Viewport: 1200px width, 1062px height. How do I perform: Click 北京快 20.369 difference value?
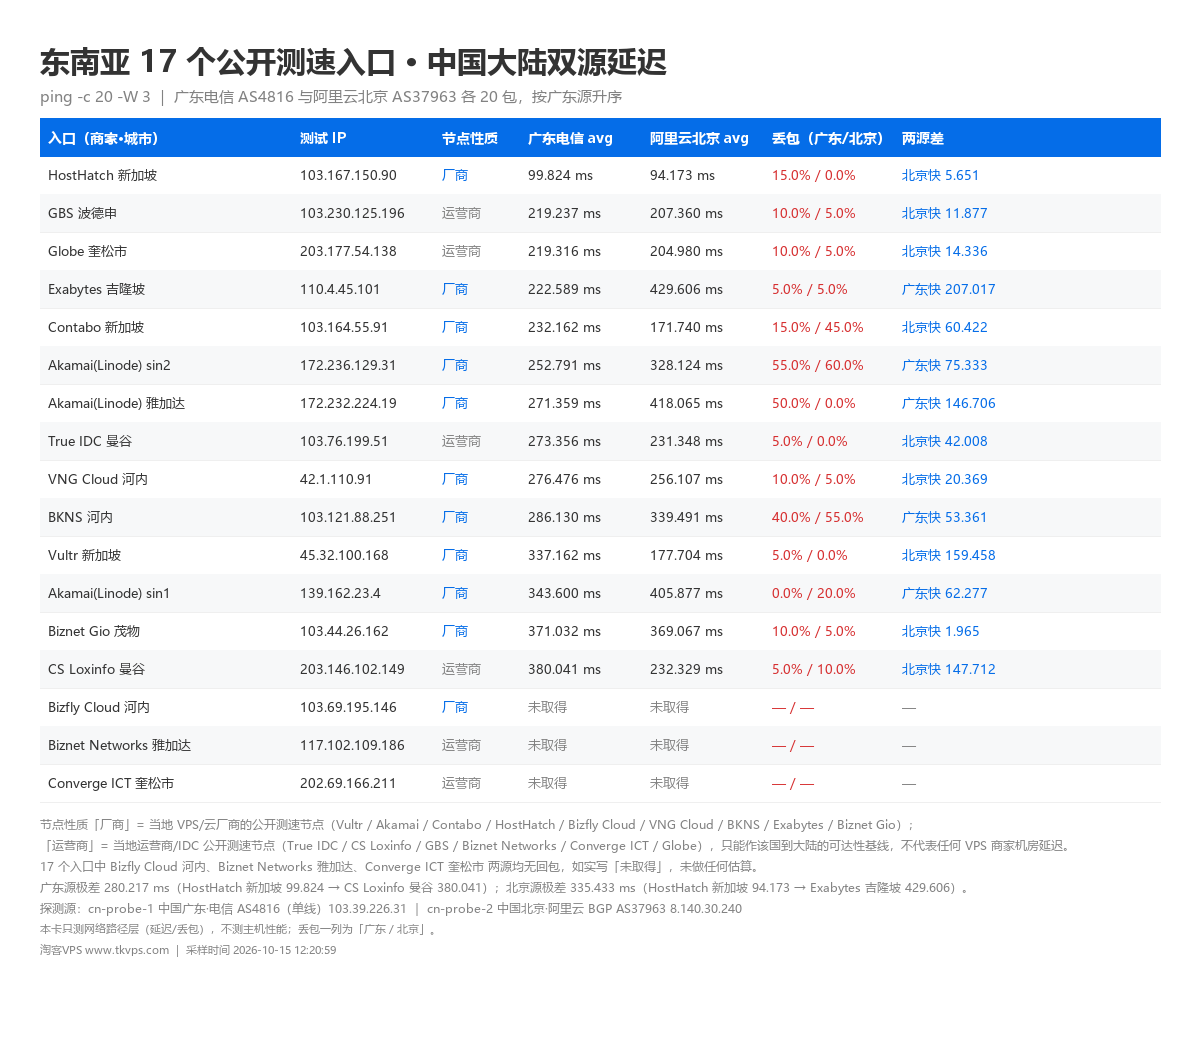coord(944,479)
